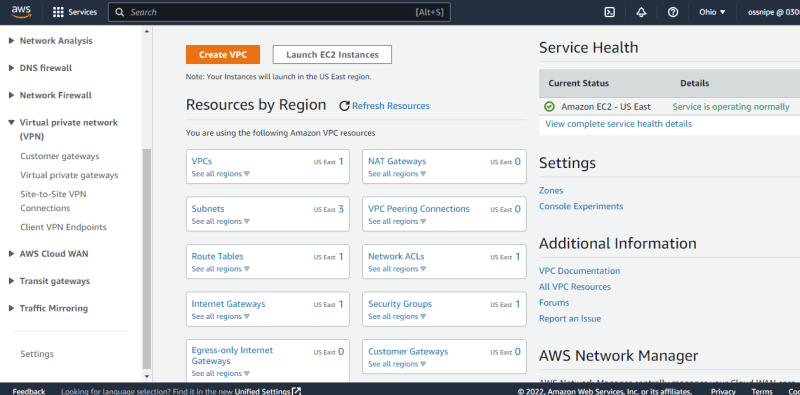Screen dimensions: 800x395
Task: Open Customer gateways in the sidebar
Action: [x=60, y=156]
